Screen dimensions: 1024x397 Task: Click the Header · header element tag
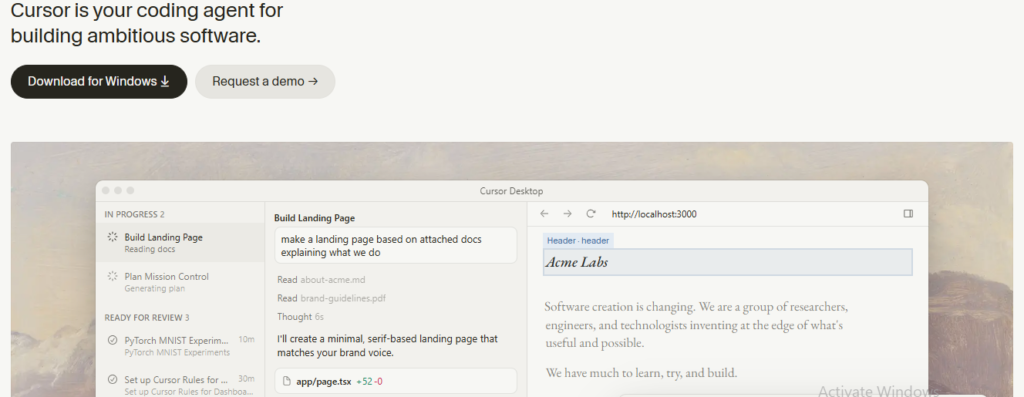578,240
